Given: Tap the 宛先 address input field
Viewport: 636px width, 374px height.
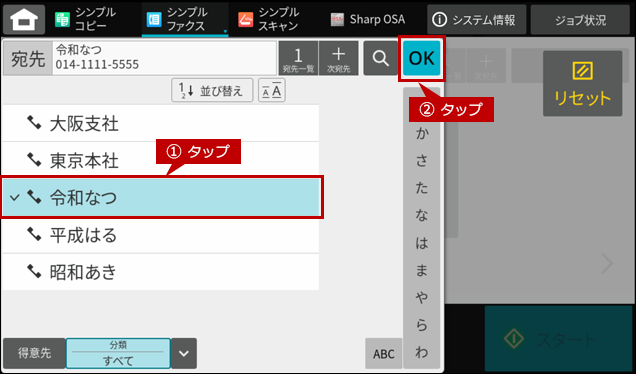Looking at the screenshot, I should (164, 58).
